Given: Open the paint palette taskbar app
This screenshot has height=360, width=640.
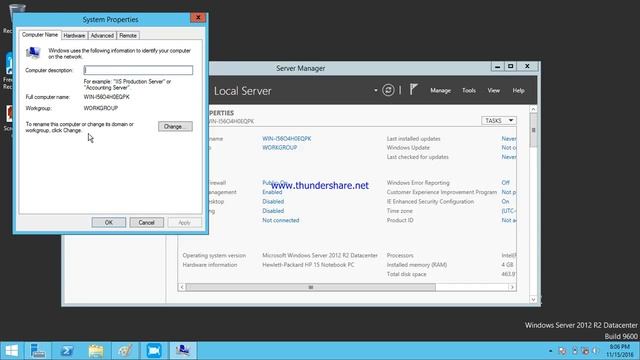Looking at the screenshot, I should 125,351.
